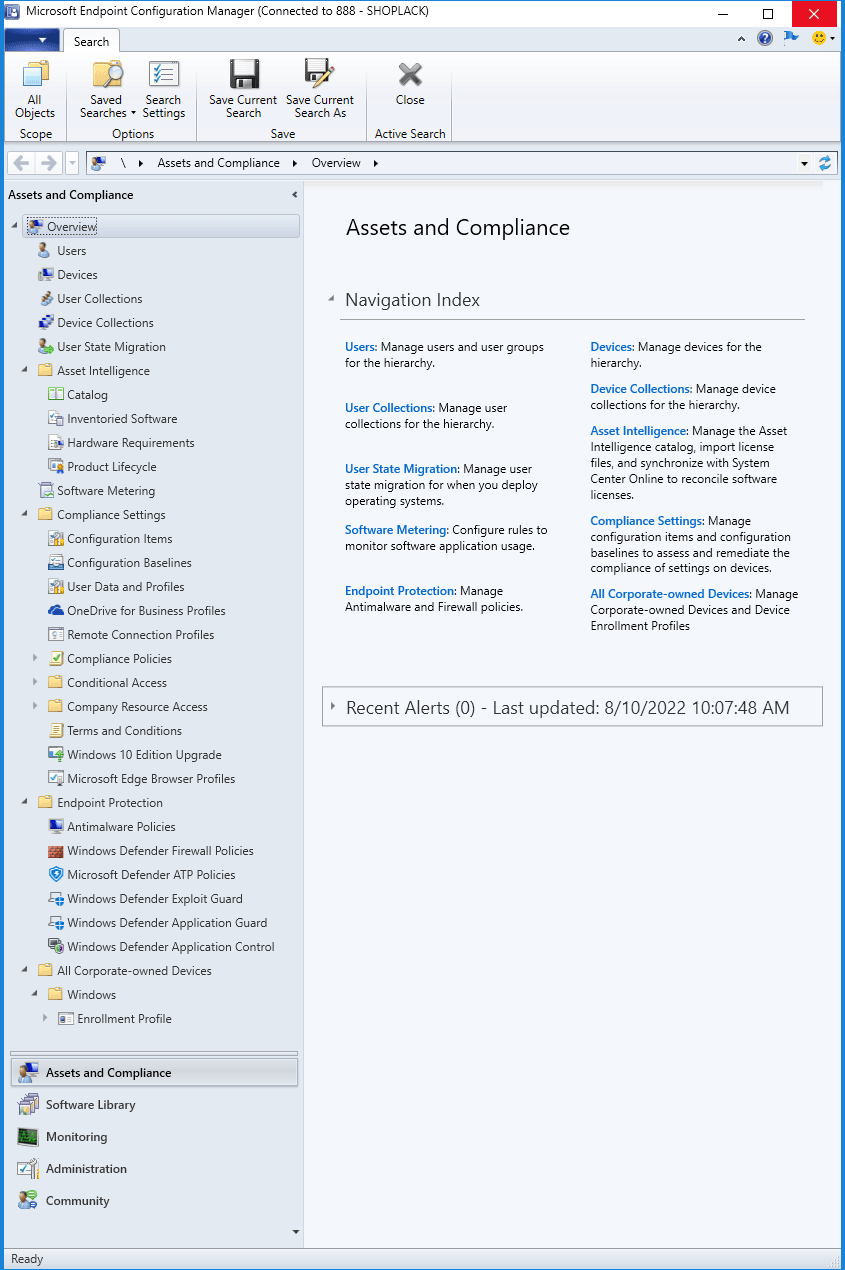Viewport: 845px width, 1270px height.
Task: Click the Compliance Settings link
Action: pos(647,521)
